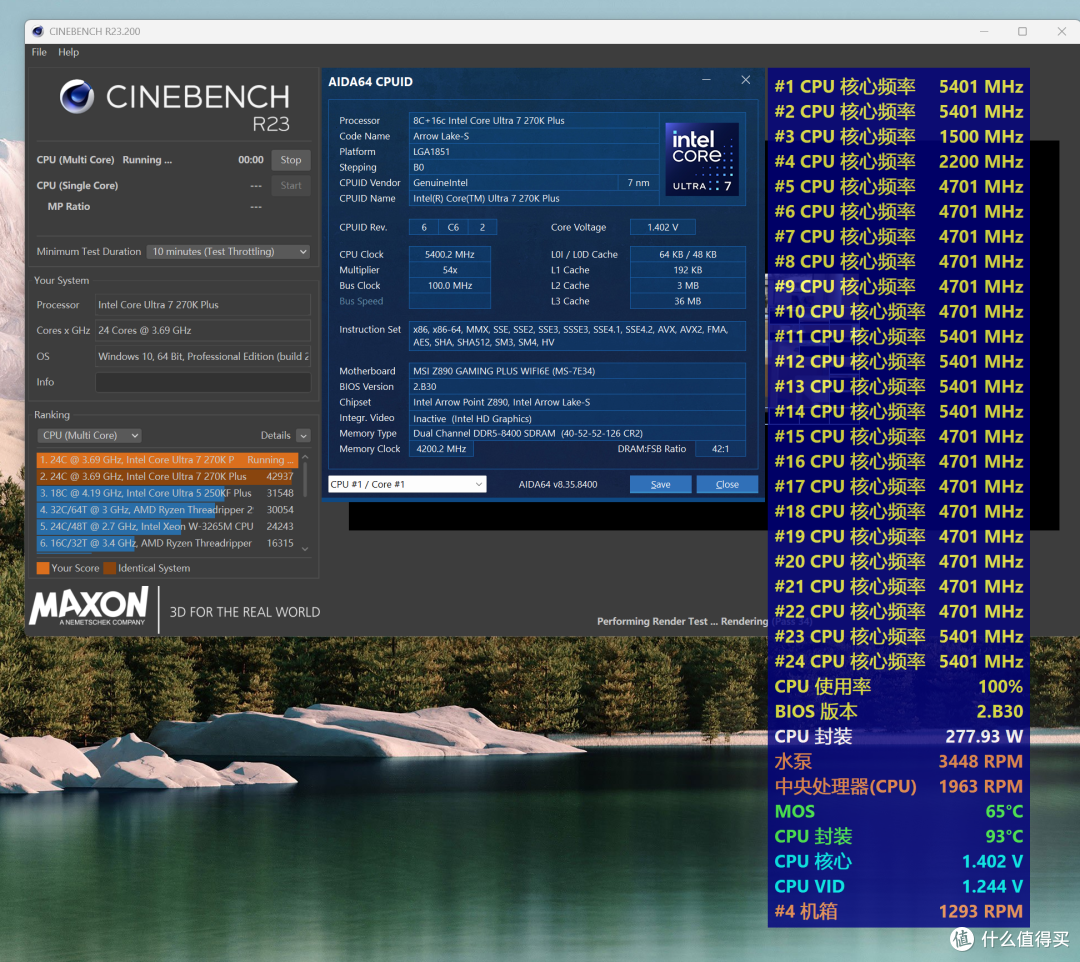Click the Platform LGA1851 field
This screenshot has height=962, width=1080.
click(534, 151)
